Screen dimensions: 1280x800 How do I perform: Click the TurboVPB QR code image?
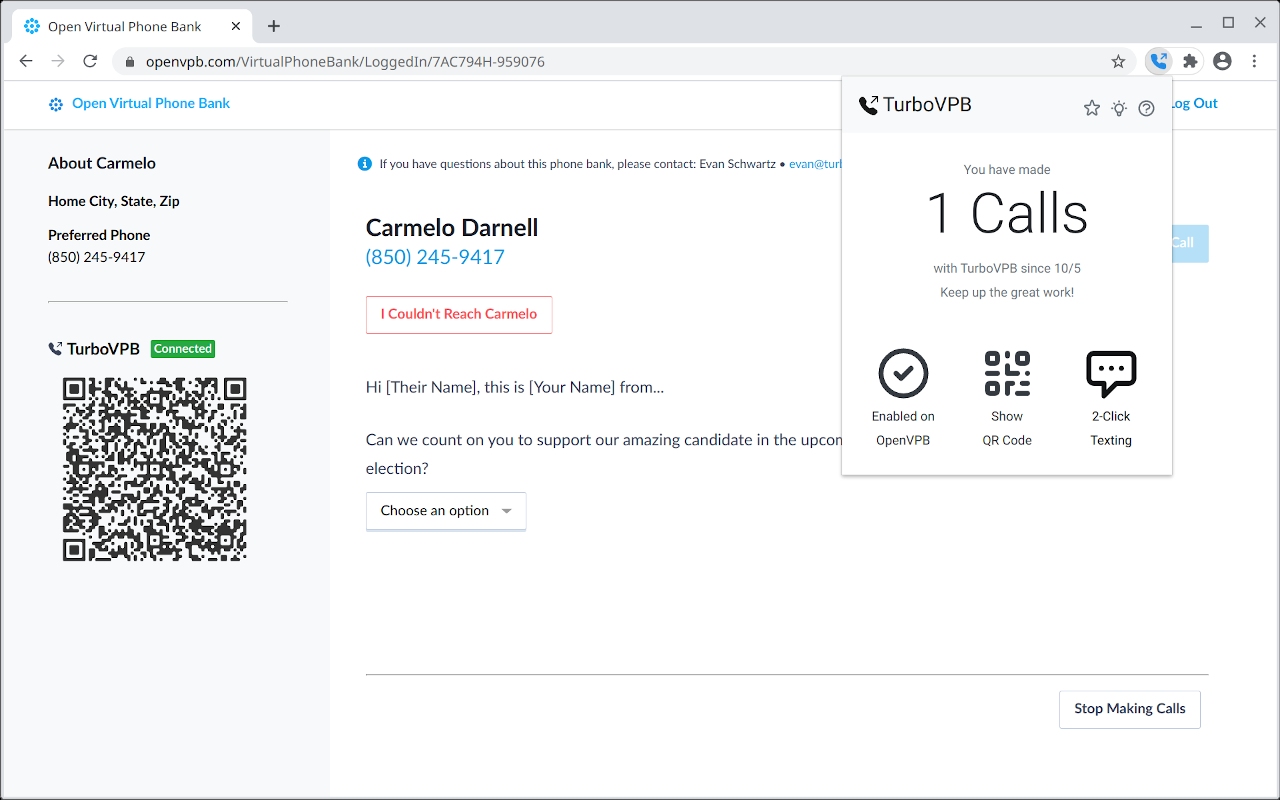coord(155,469)
